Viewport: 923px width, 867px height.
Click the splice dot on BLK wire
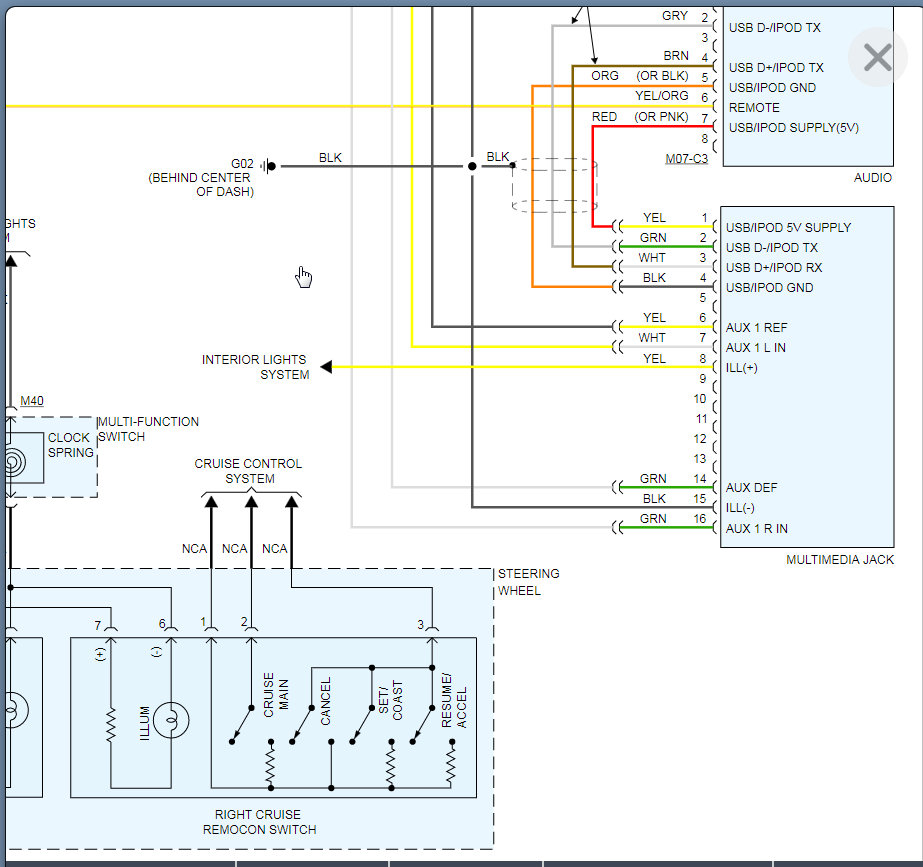[x=472, y=166]
